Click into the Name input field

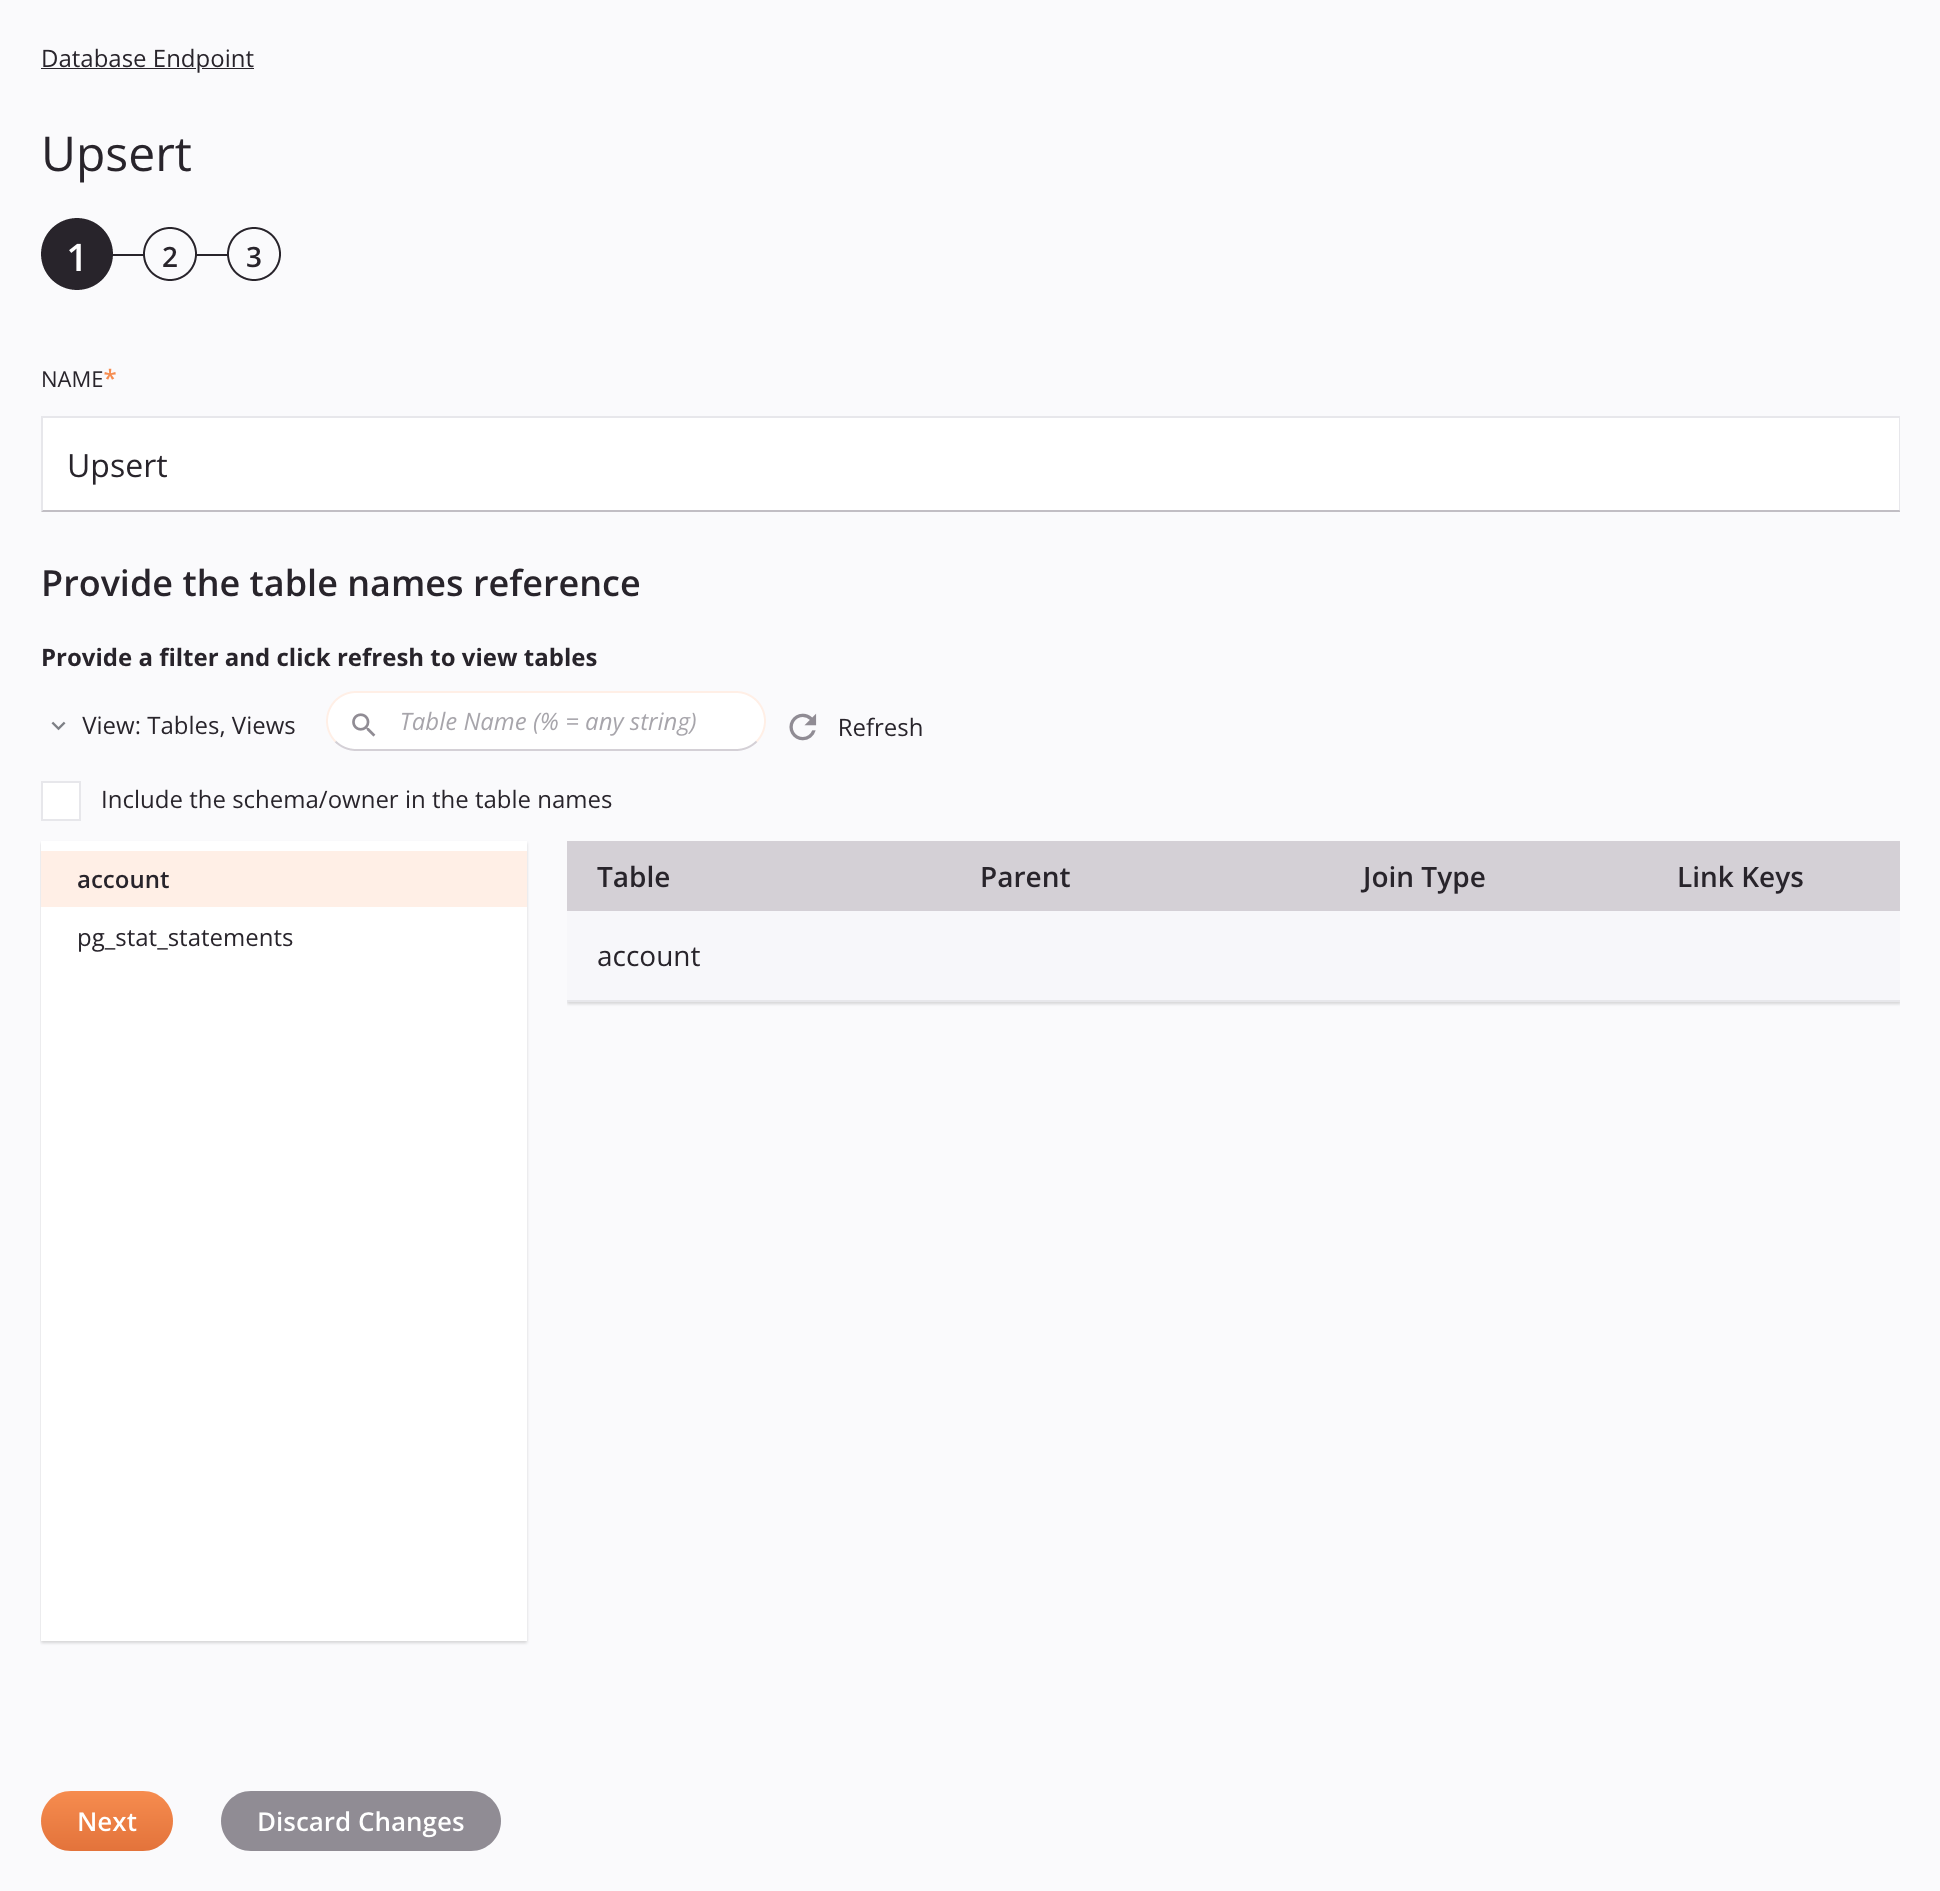[x=970, y=465]
